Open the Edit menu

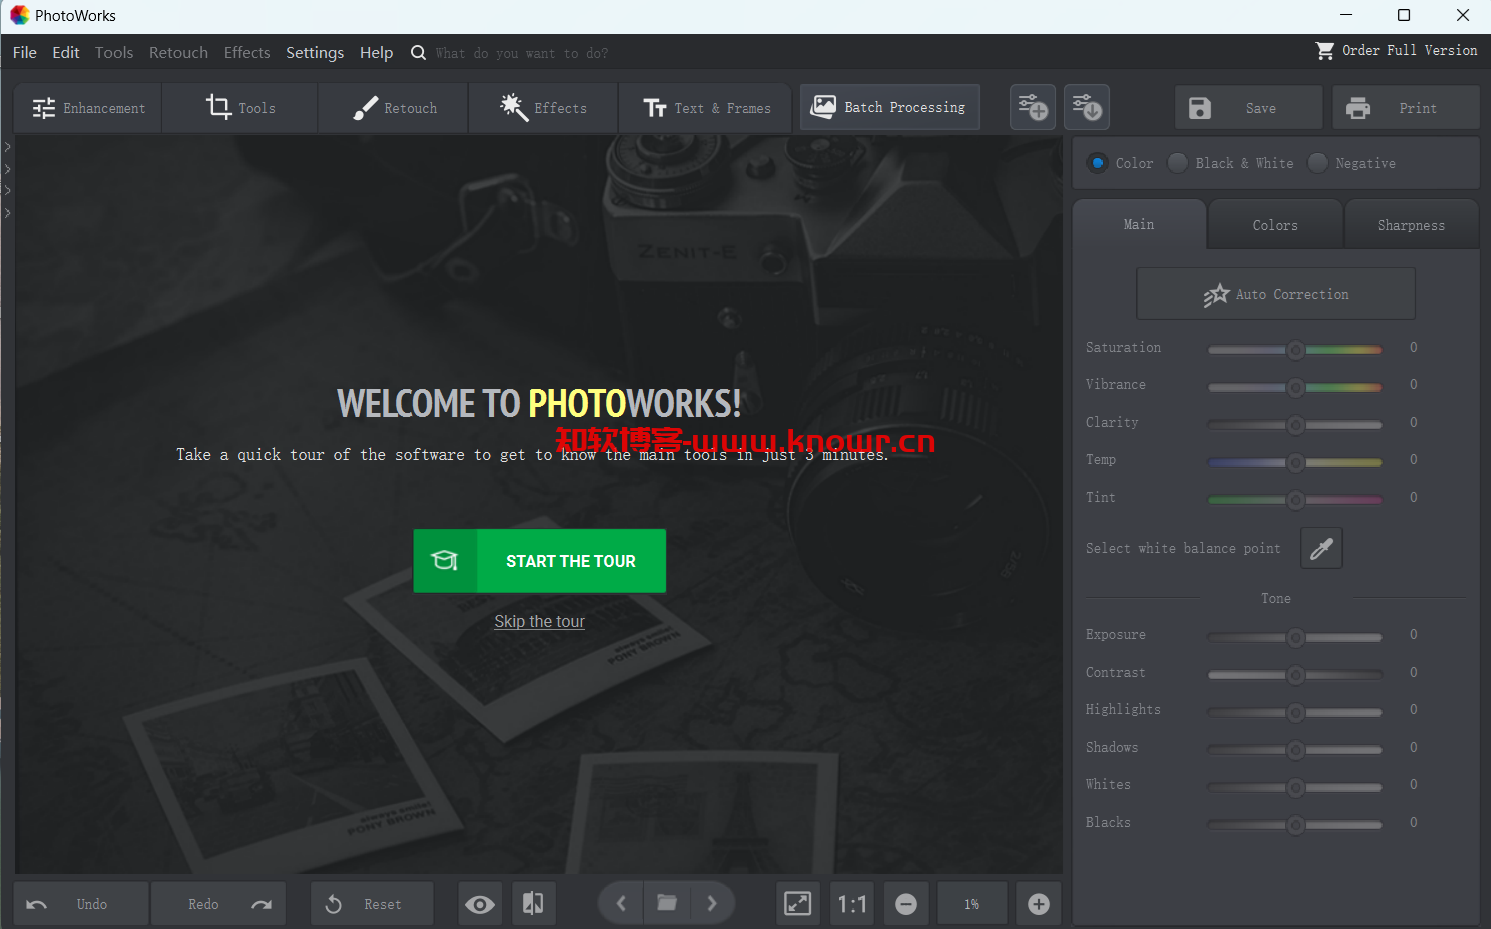coord(66,53)
